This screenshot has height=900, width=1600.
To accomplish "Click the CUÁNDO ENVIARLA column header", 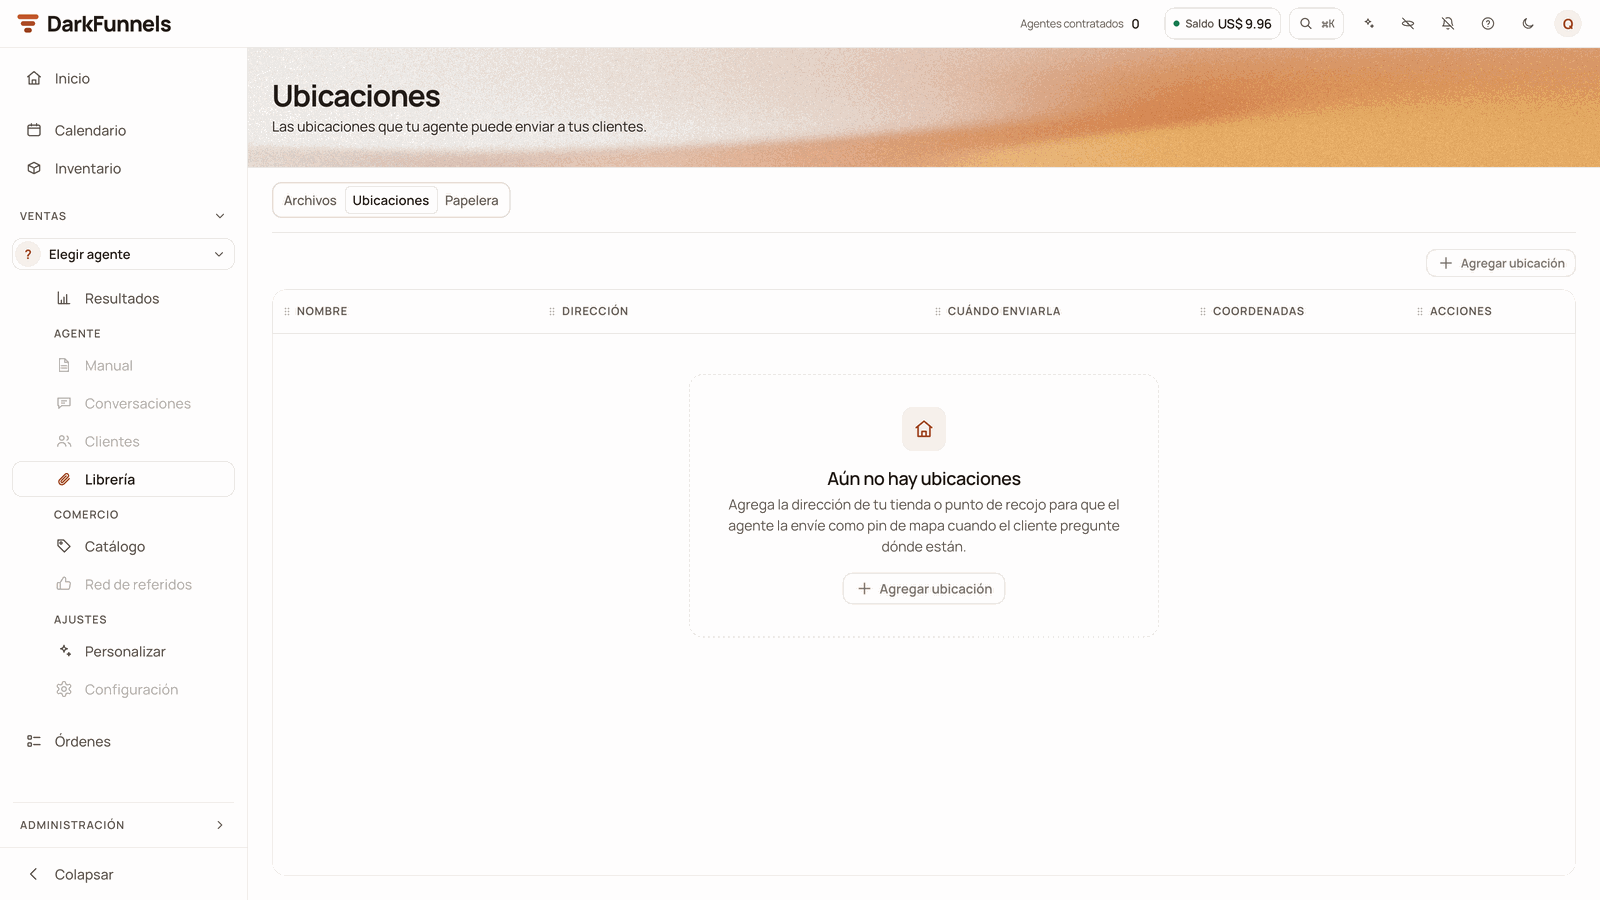I will tap(1004, 311).
